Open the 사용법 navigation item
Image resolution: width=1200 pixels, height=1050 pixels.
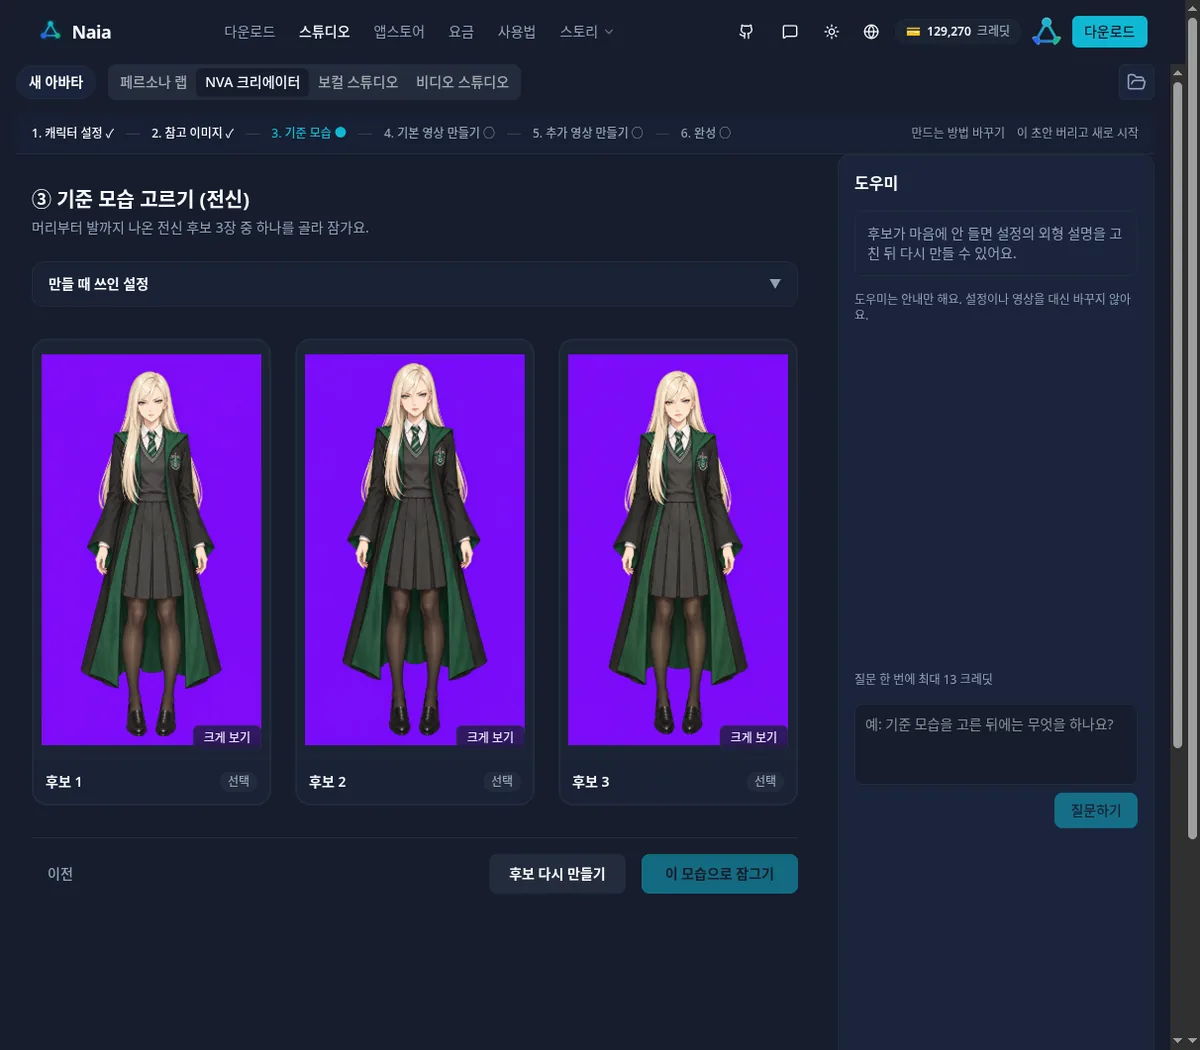pyautogui.click(x=516, y=32)
